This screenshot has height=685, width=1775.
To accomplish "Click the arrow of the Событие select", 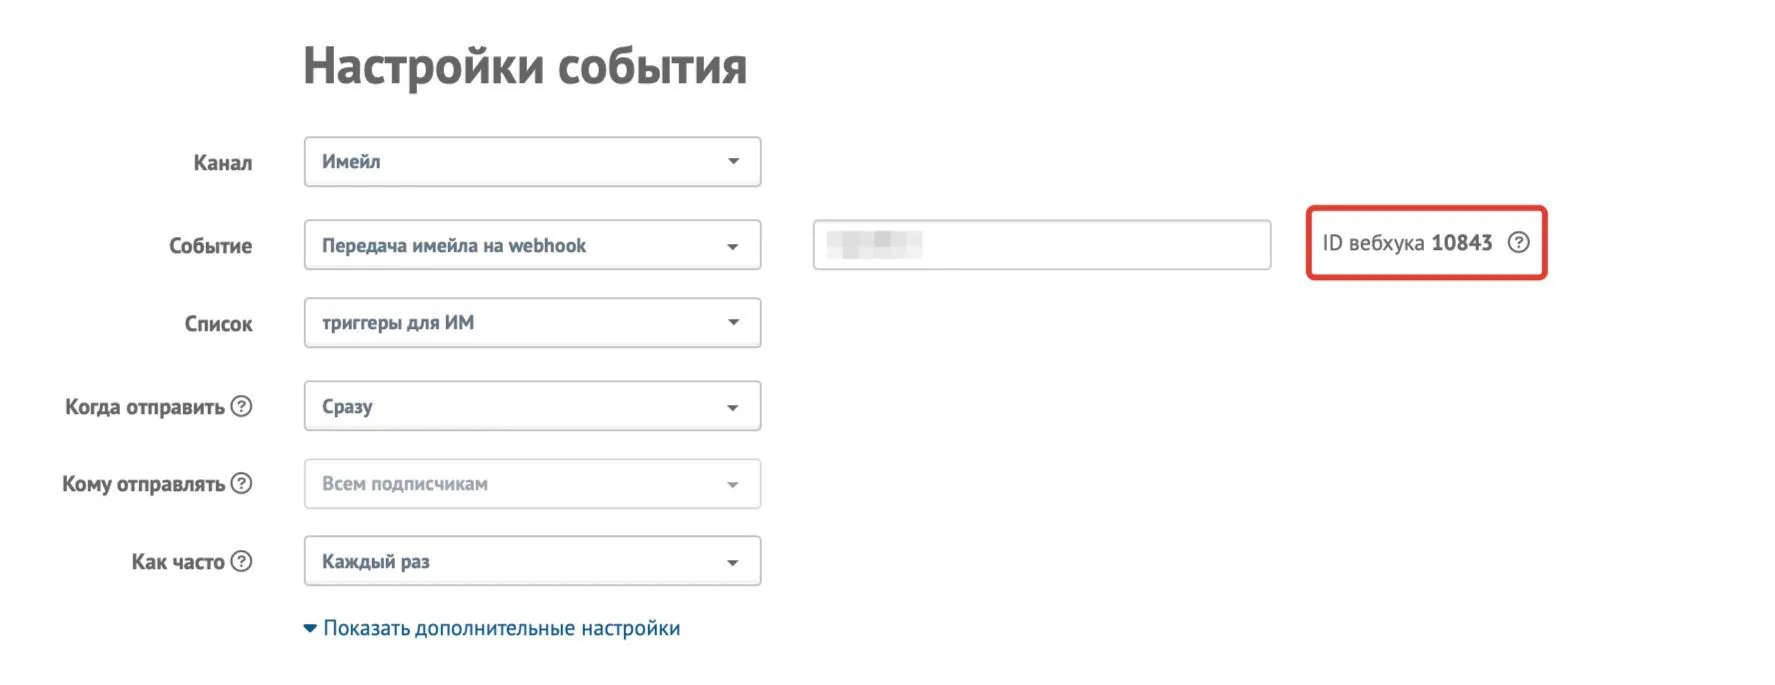I will [x=733, y=246].
